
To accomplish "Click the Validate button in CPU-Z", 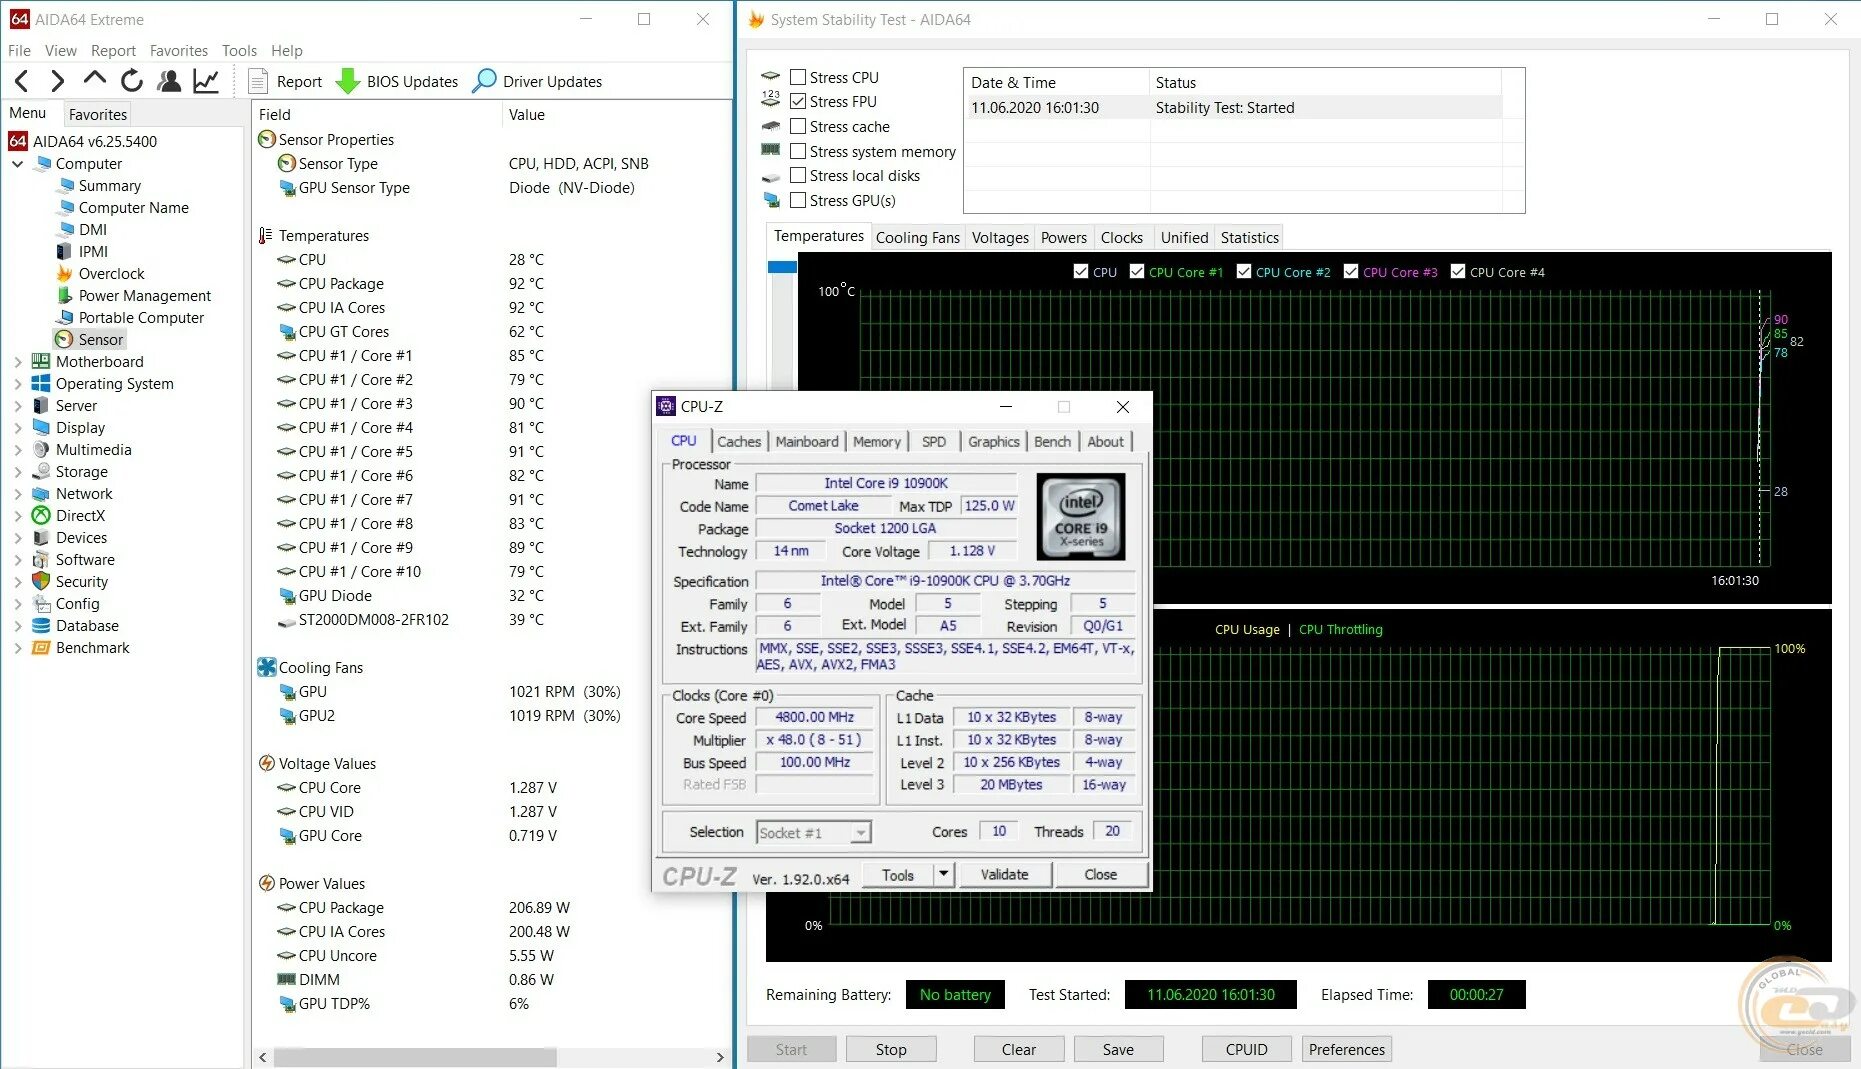I will click(x=1004, y=874).
